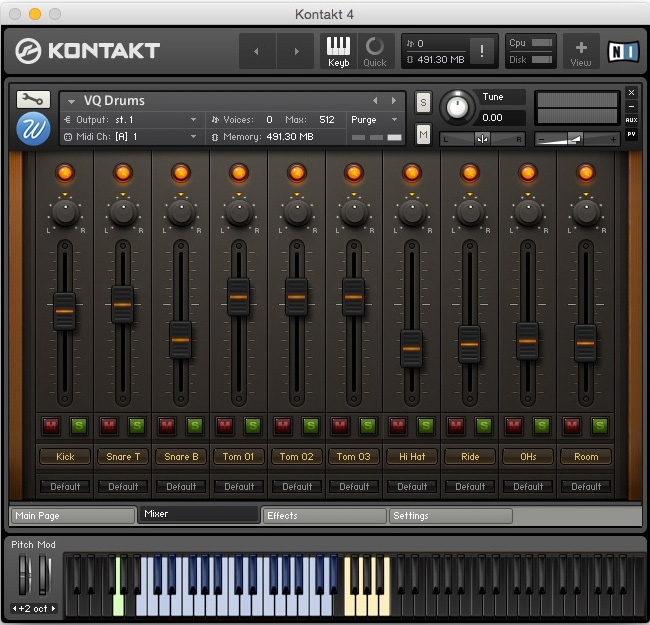Click the NI logo icon
The image size is (650, 625).
622,51
